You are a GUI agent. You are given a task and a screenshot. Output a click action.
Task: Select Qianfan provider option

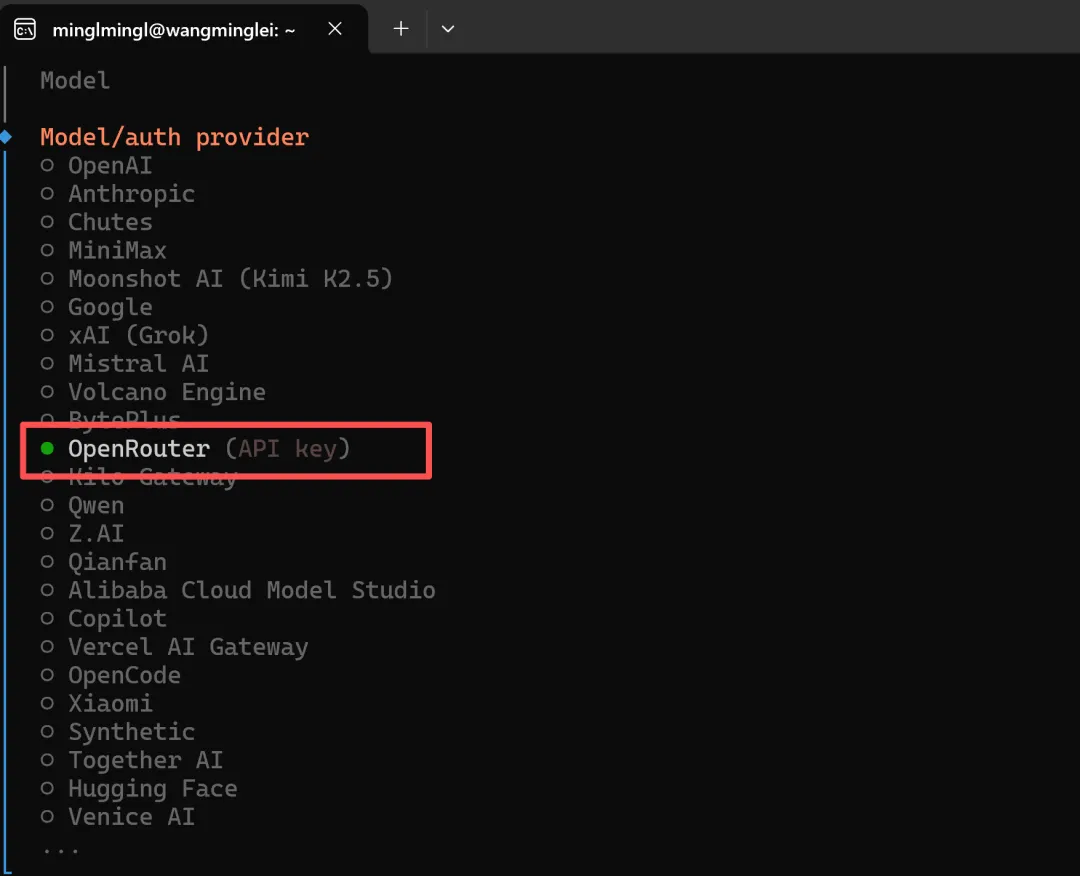pos(103,562)
